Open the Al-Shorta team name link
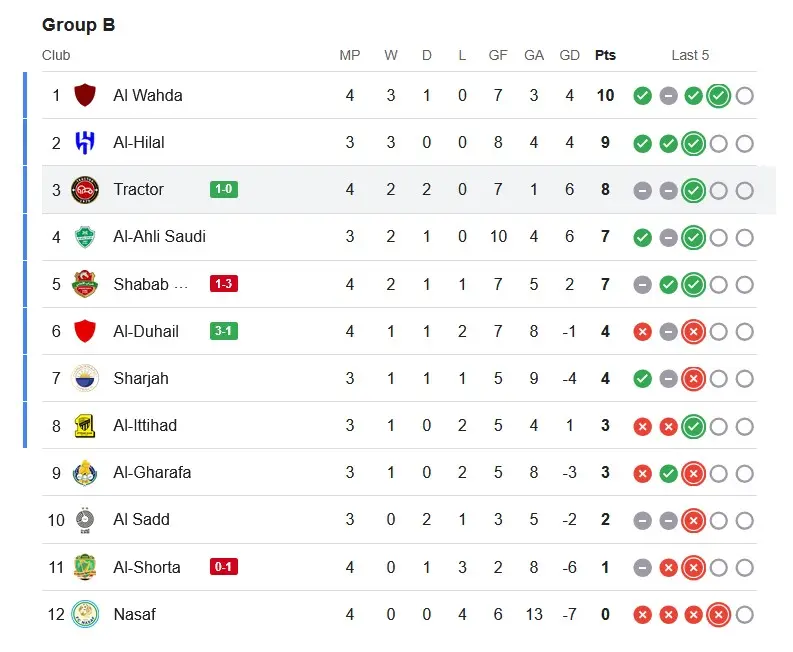The width and height of the screenshot is (793, 652). [147, 567]
